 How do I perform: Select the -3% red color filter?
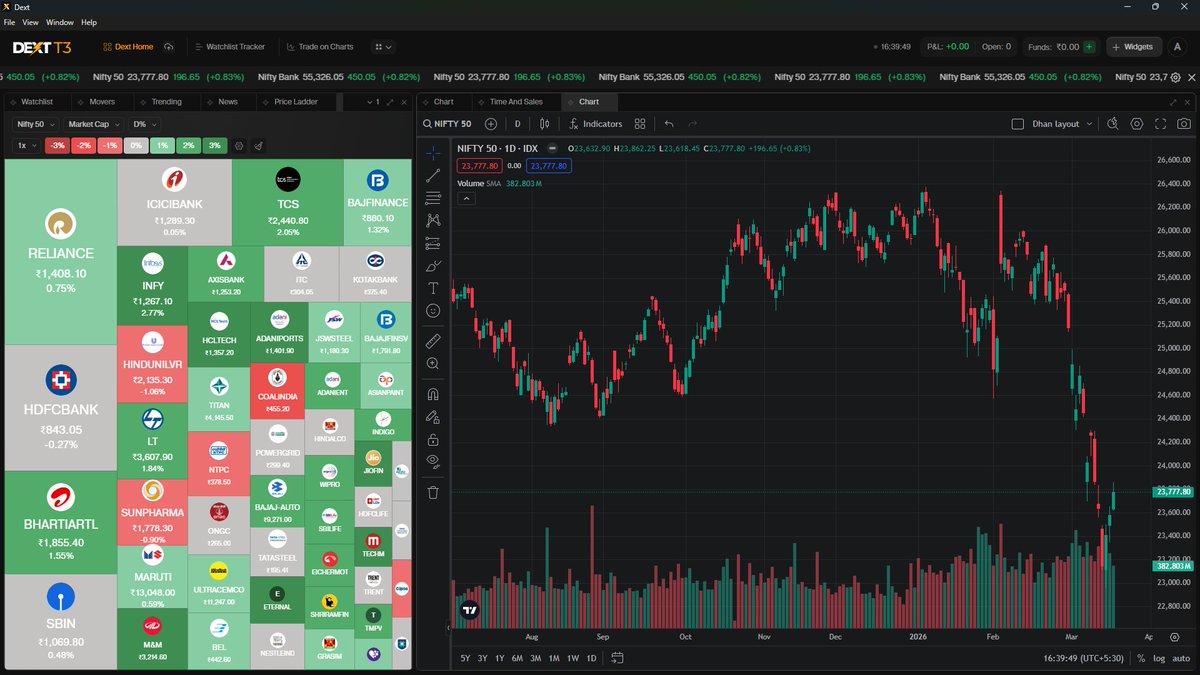point(57,145)
